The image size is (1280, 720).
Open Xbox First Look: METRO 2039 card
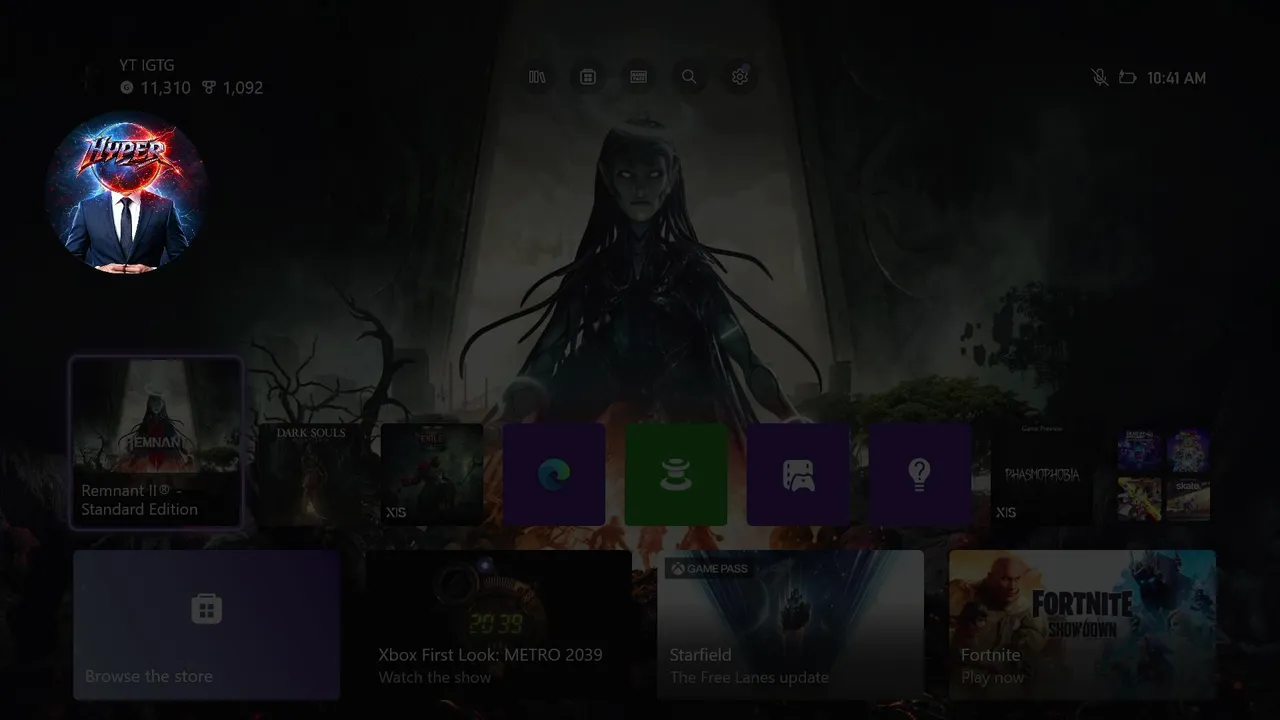coord(499,625)
